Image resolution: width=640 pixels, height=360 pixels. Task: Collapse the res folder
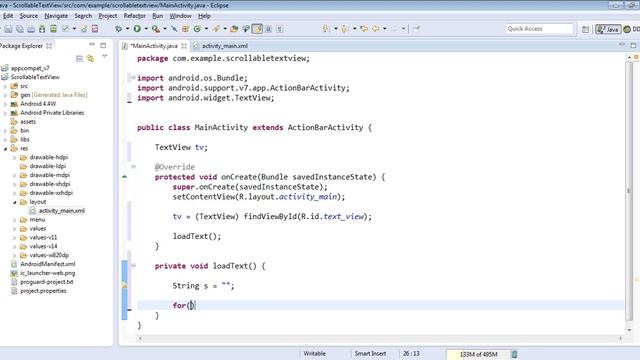click(5, 149)
